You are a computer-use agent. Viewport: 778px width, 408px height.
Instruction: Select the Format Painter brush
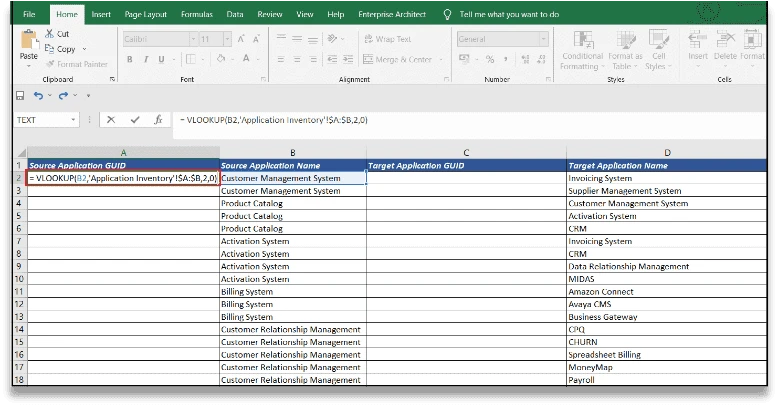pyautogui.click(x=50, y=64)
